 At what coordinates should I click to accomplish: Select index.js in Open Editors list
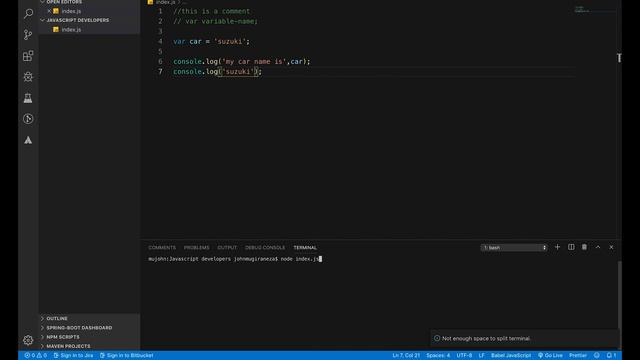click(71, 11)
